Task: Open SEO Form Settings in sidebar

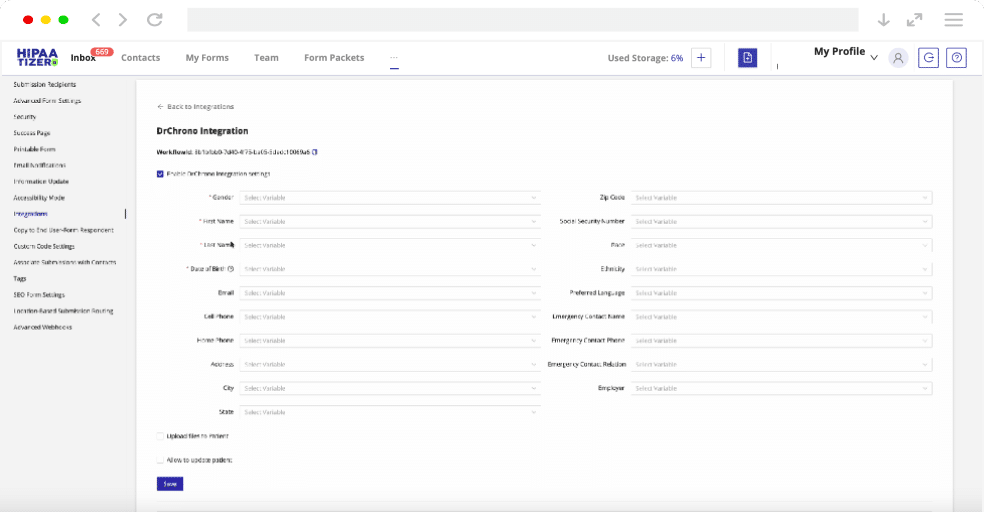Action: click(x=39, y=295)
